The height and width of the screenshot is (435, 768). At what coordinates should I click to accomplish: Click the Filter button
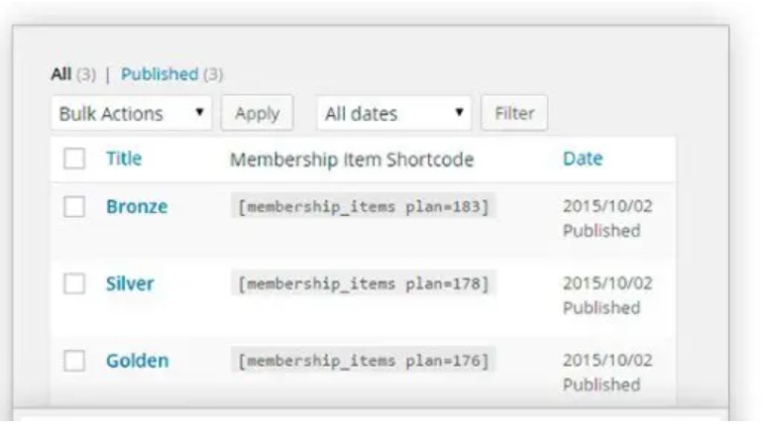(x=514, y=114)
